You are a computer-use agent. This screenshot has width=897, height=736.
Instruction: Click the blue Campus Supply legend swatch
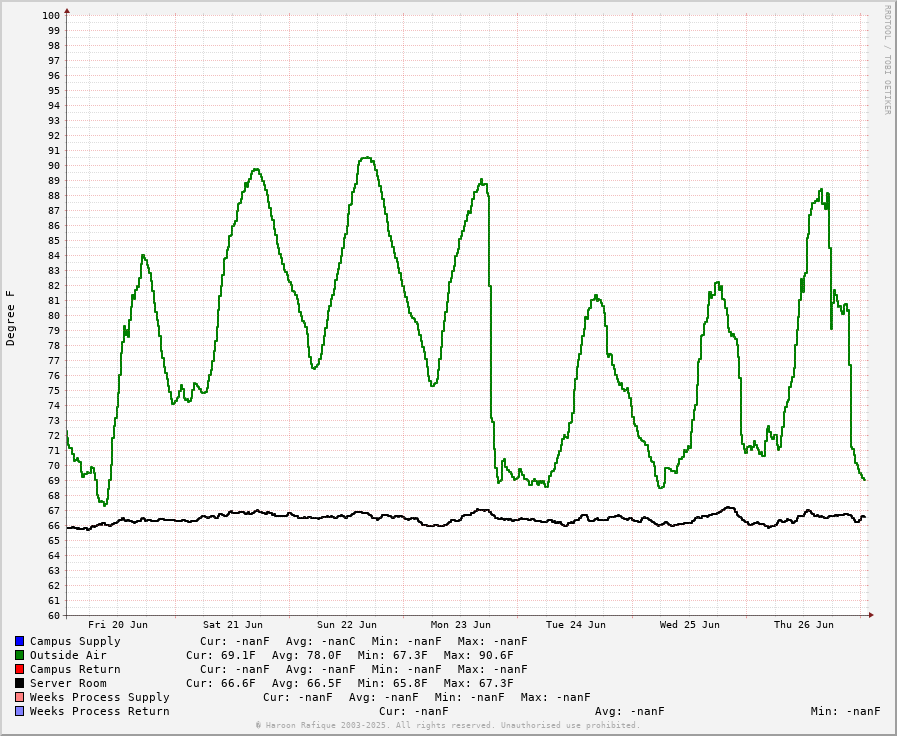coord(19,641)
